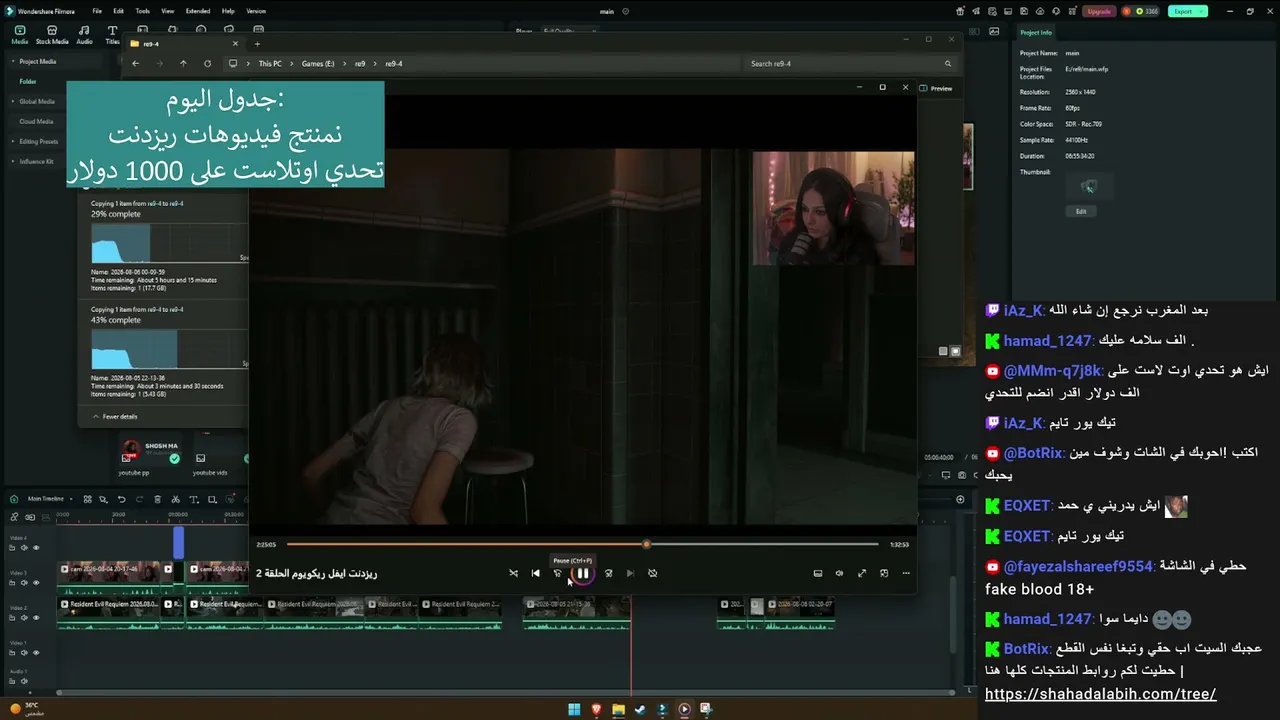
Task: Pause playback in the media player
Action: tap(582, 573)
